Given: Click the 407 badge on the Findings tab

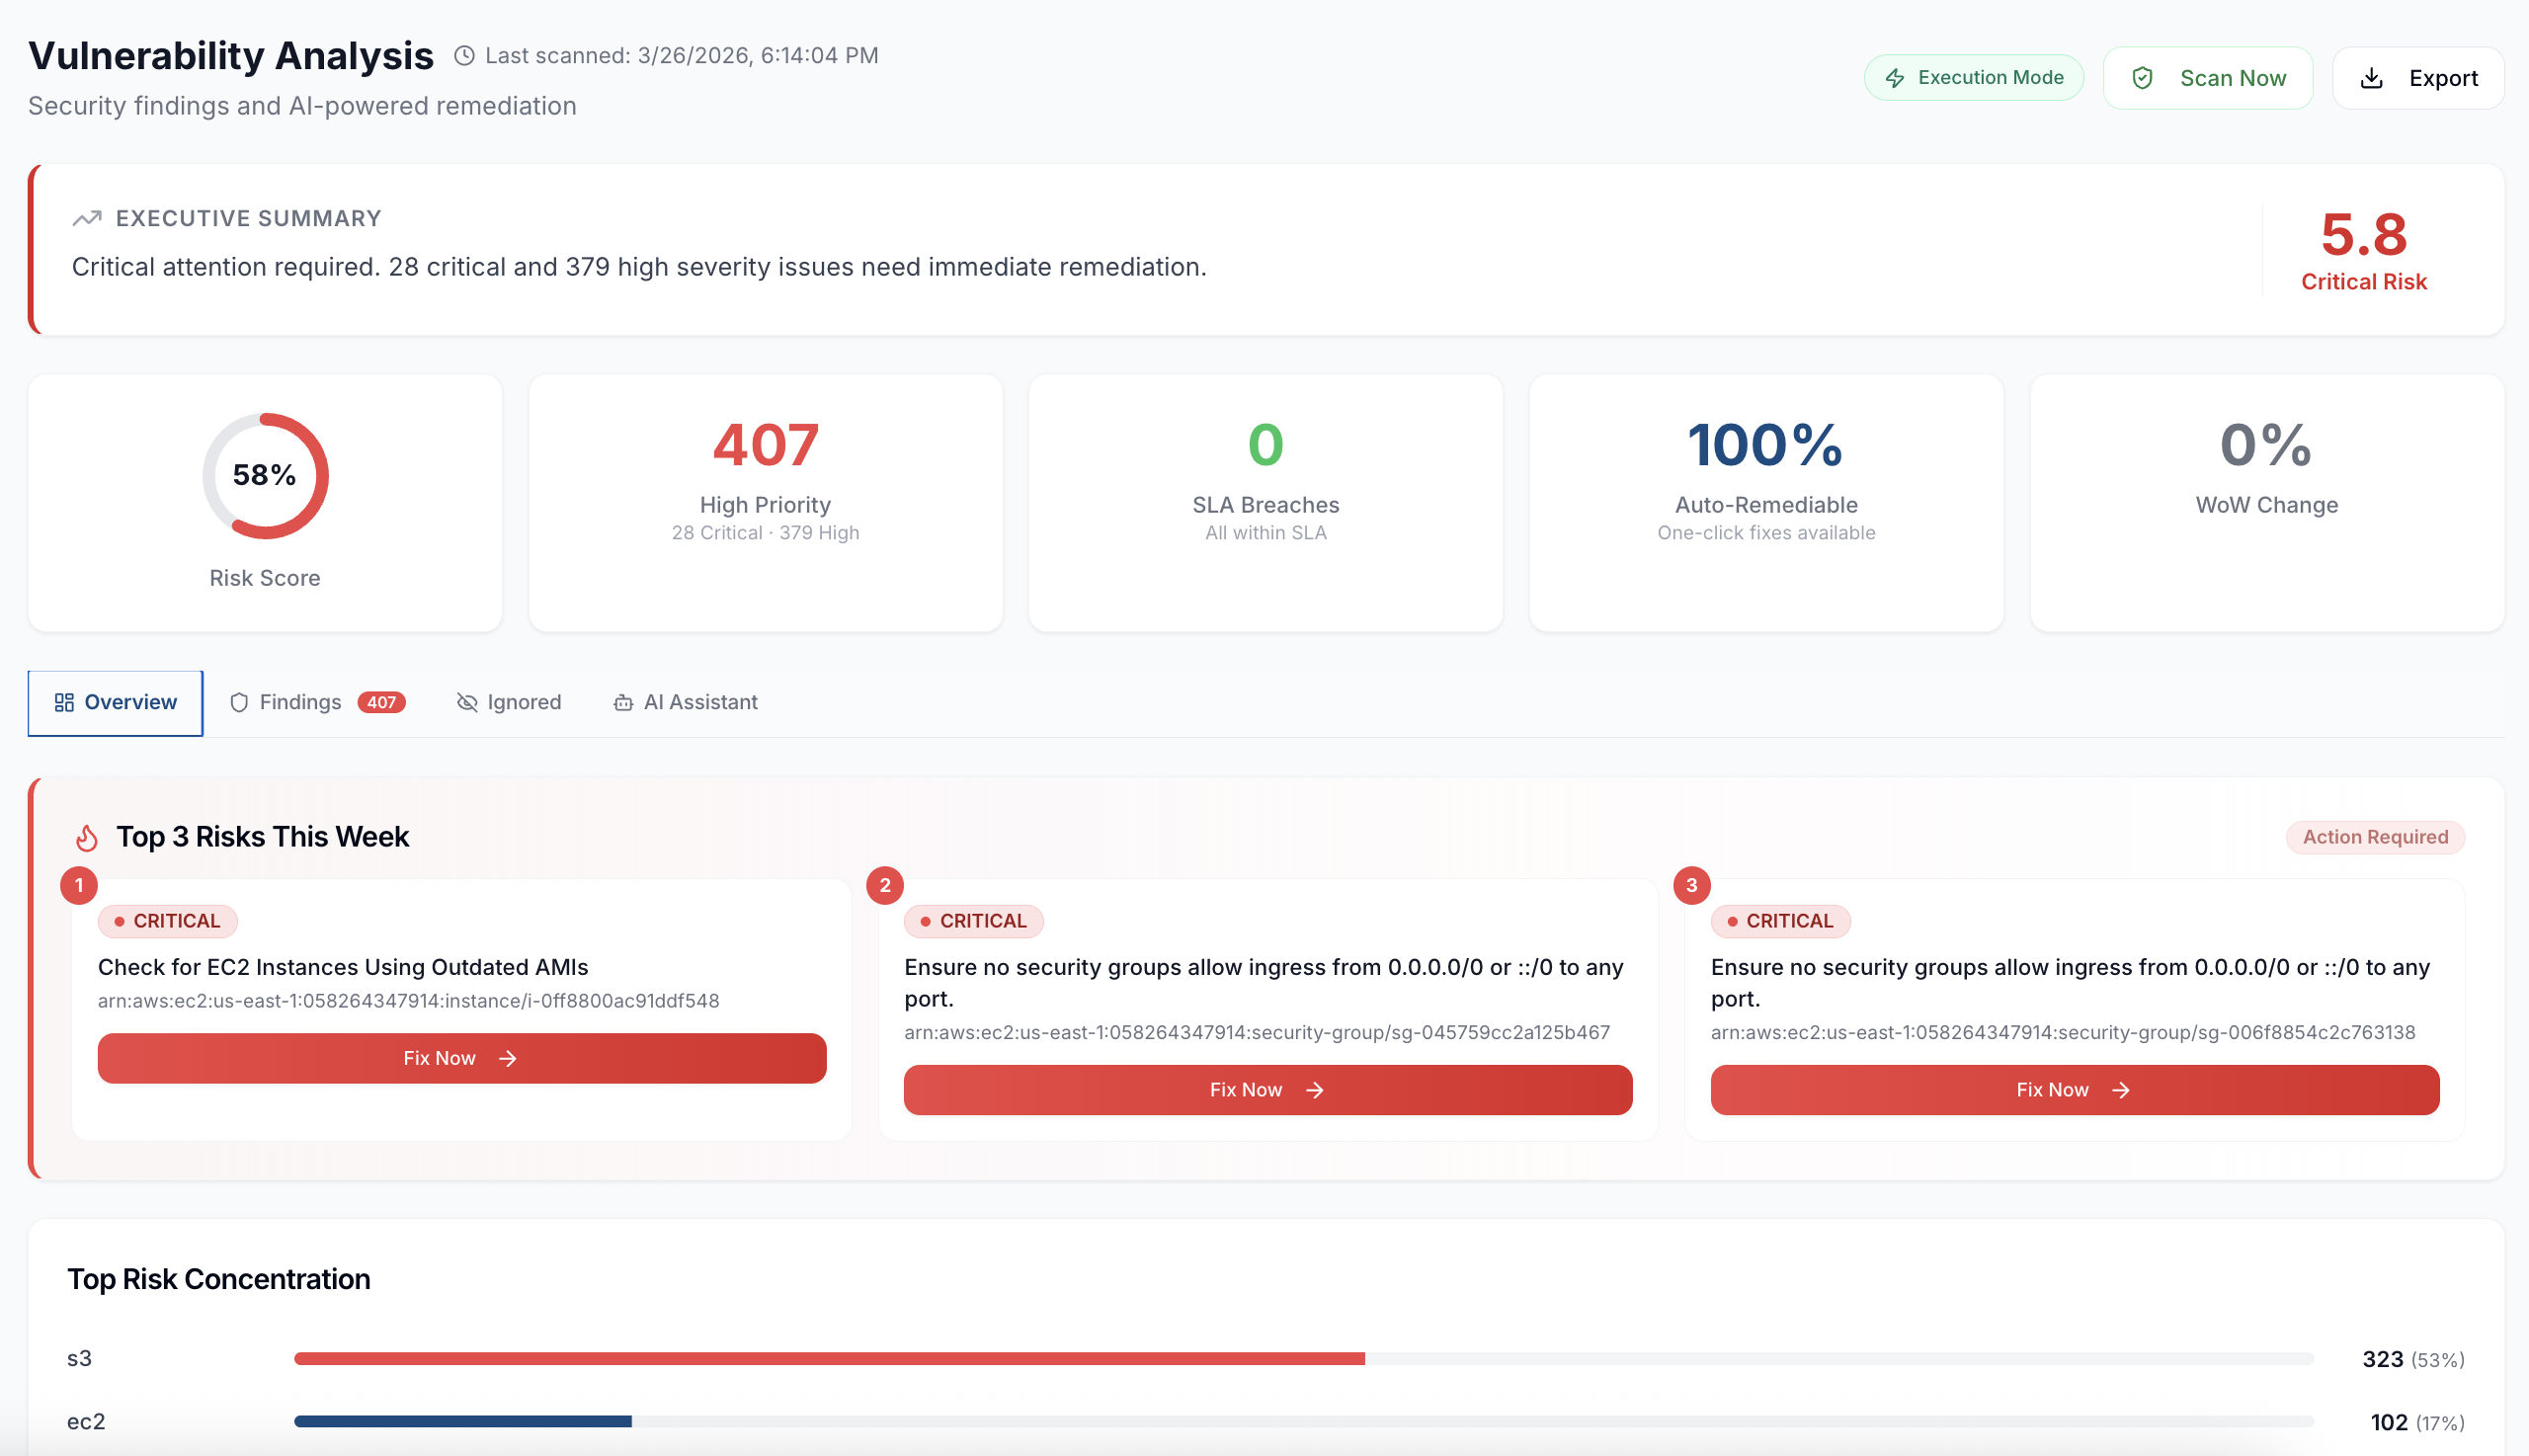Looking at the screenshot, I should coord(383,702).
